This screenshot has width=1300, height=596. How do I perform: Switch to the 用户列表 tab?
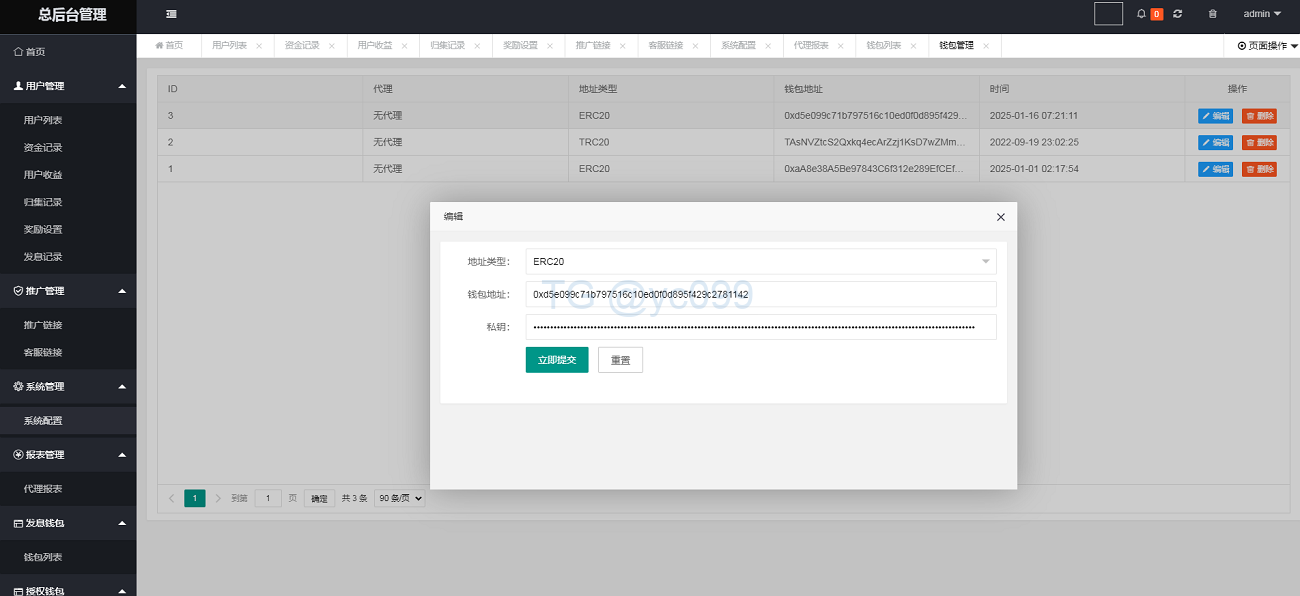229,46
